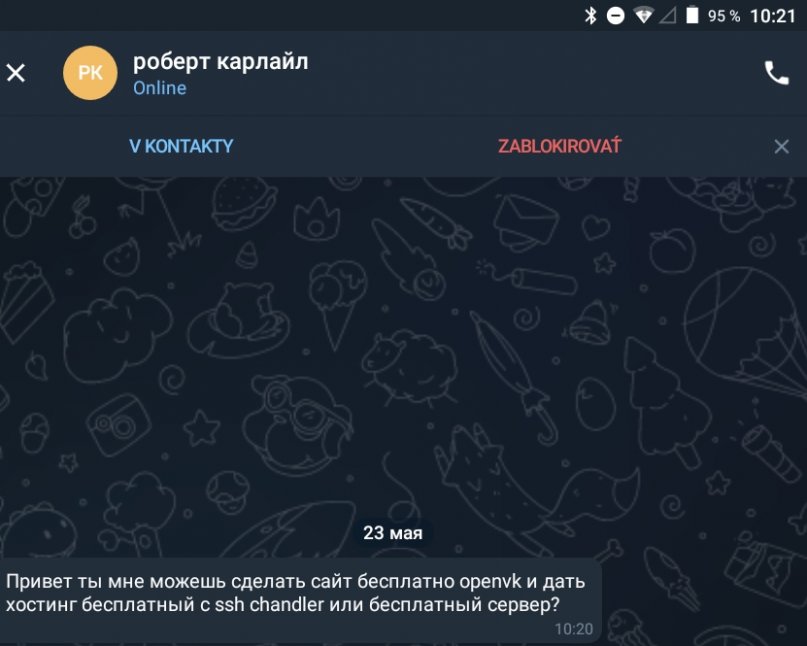
Task: Tap the 95 % battery percentage
Action: 724,16
